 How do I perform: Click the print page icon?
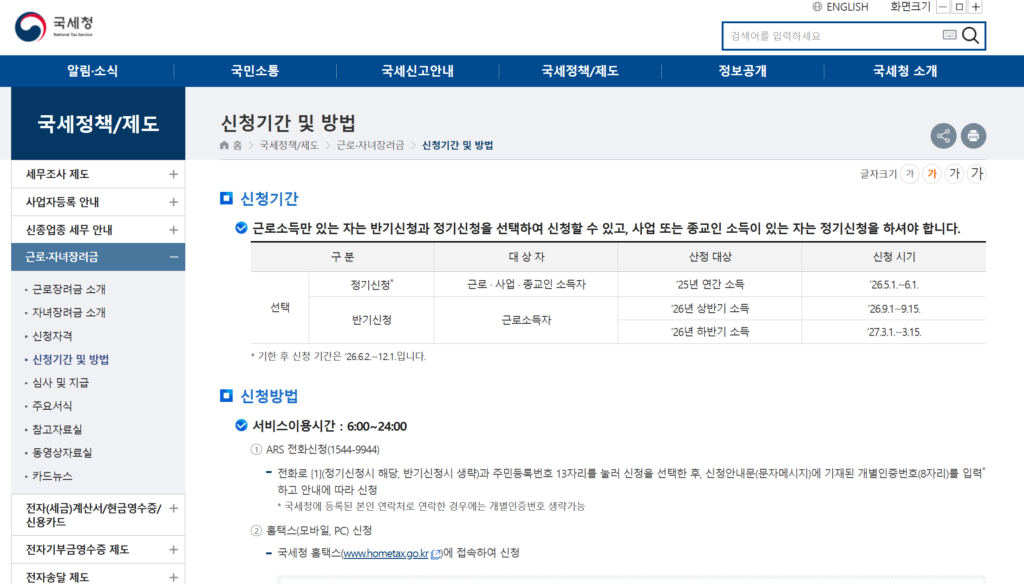(973, 136)
